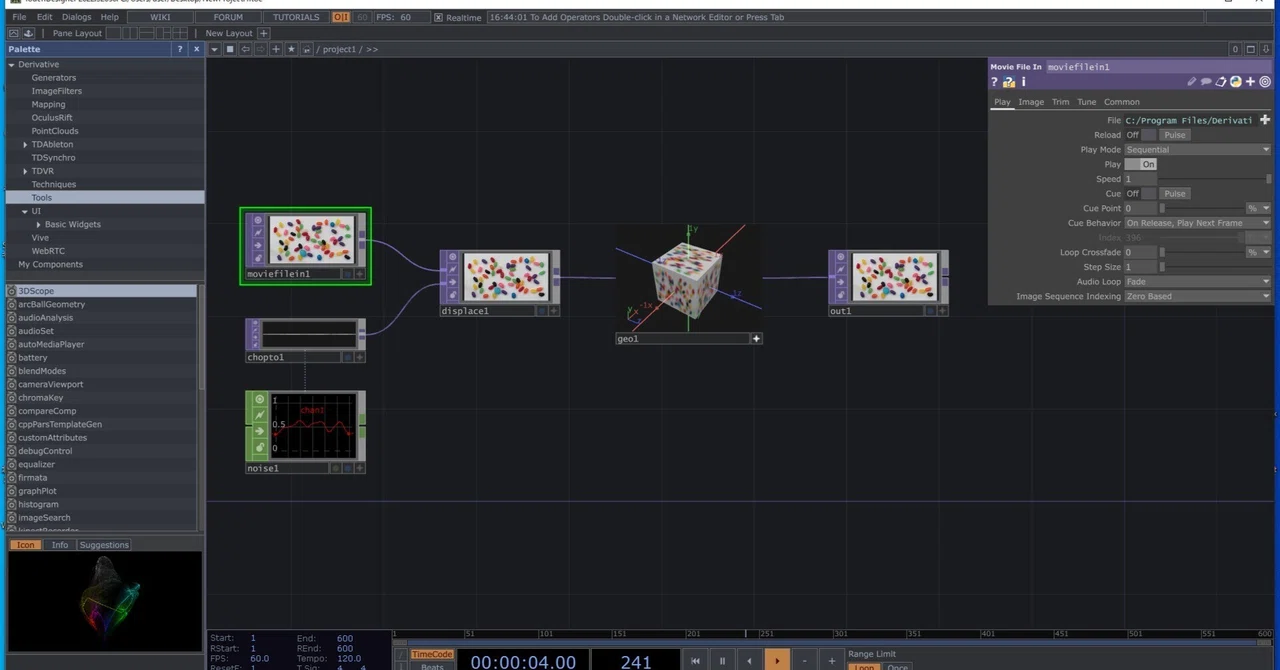Image resolution: width=1280 pixels, height=670 pixels.
Task: Open operator help question mark icon
Action: tap(995, 82)
